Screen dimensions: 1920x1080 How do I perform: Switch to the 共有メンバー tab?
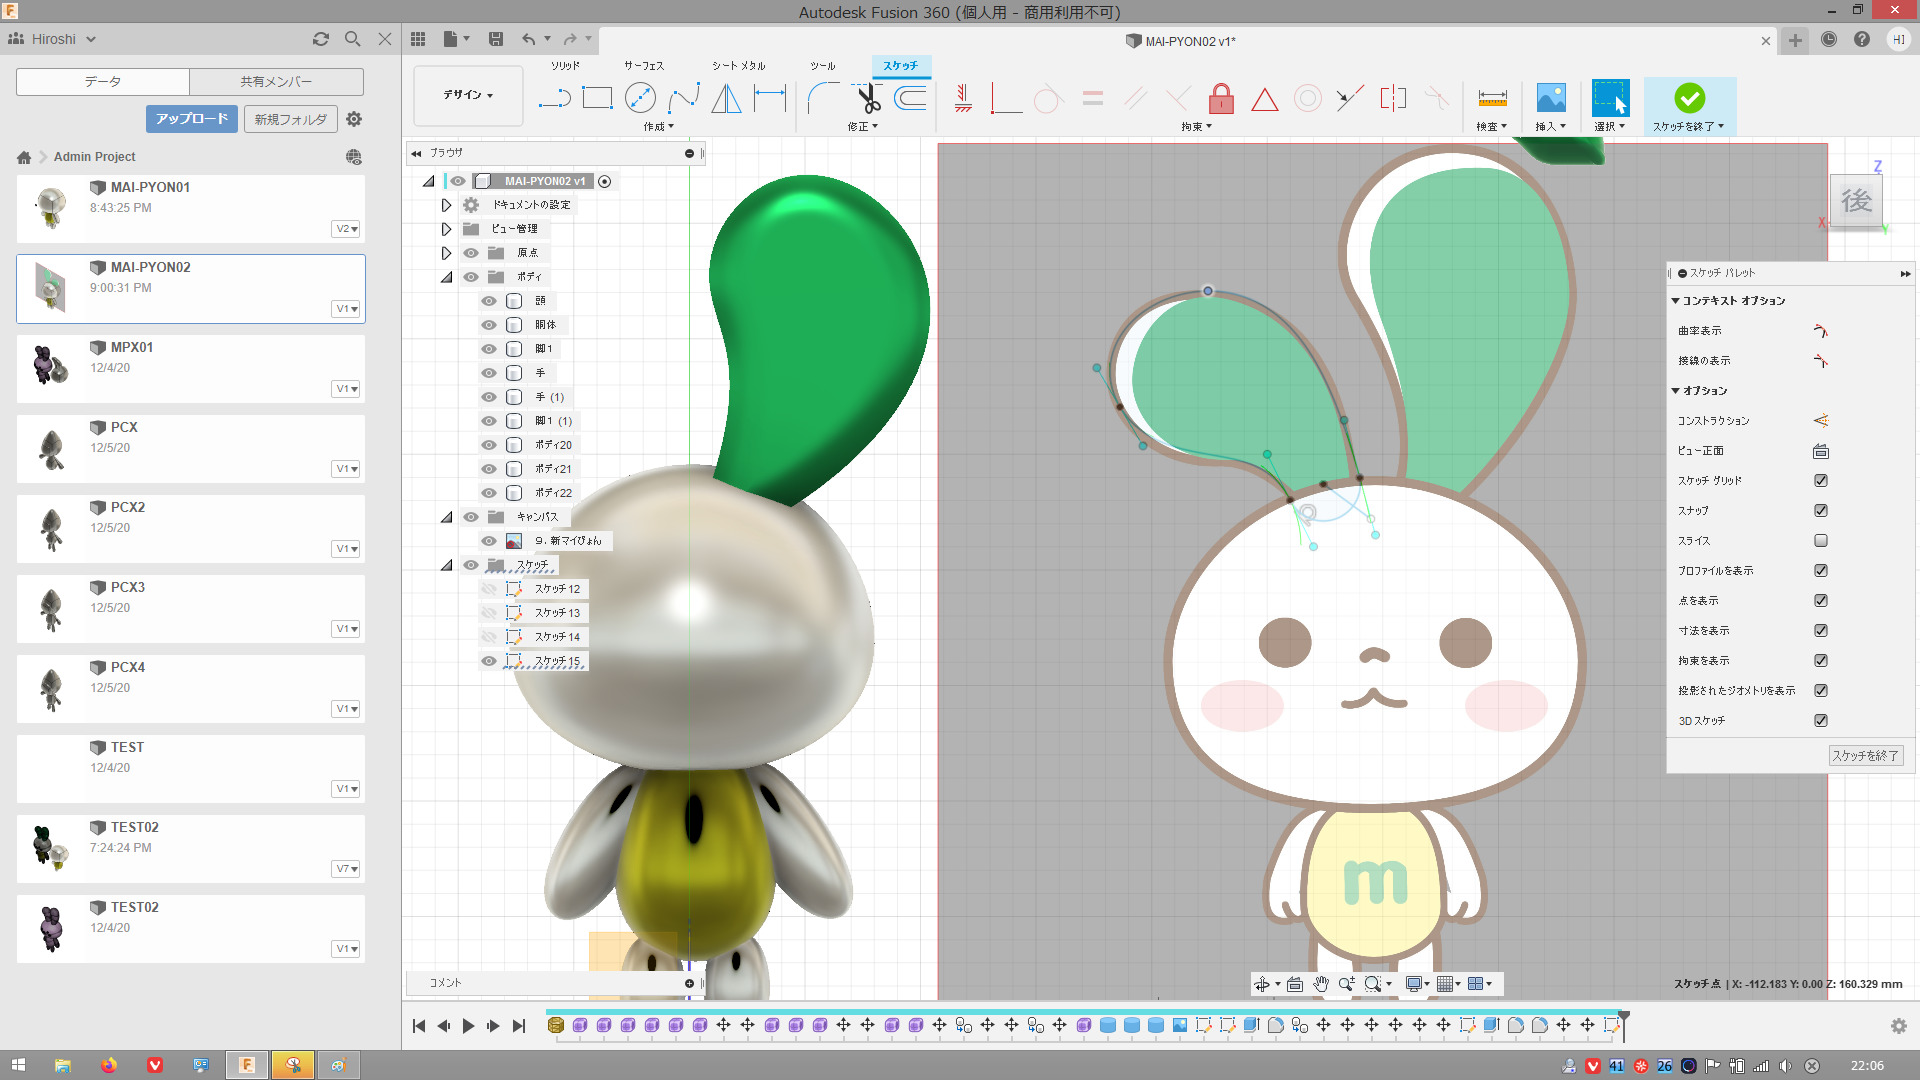(276, 82)
